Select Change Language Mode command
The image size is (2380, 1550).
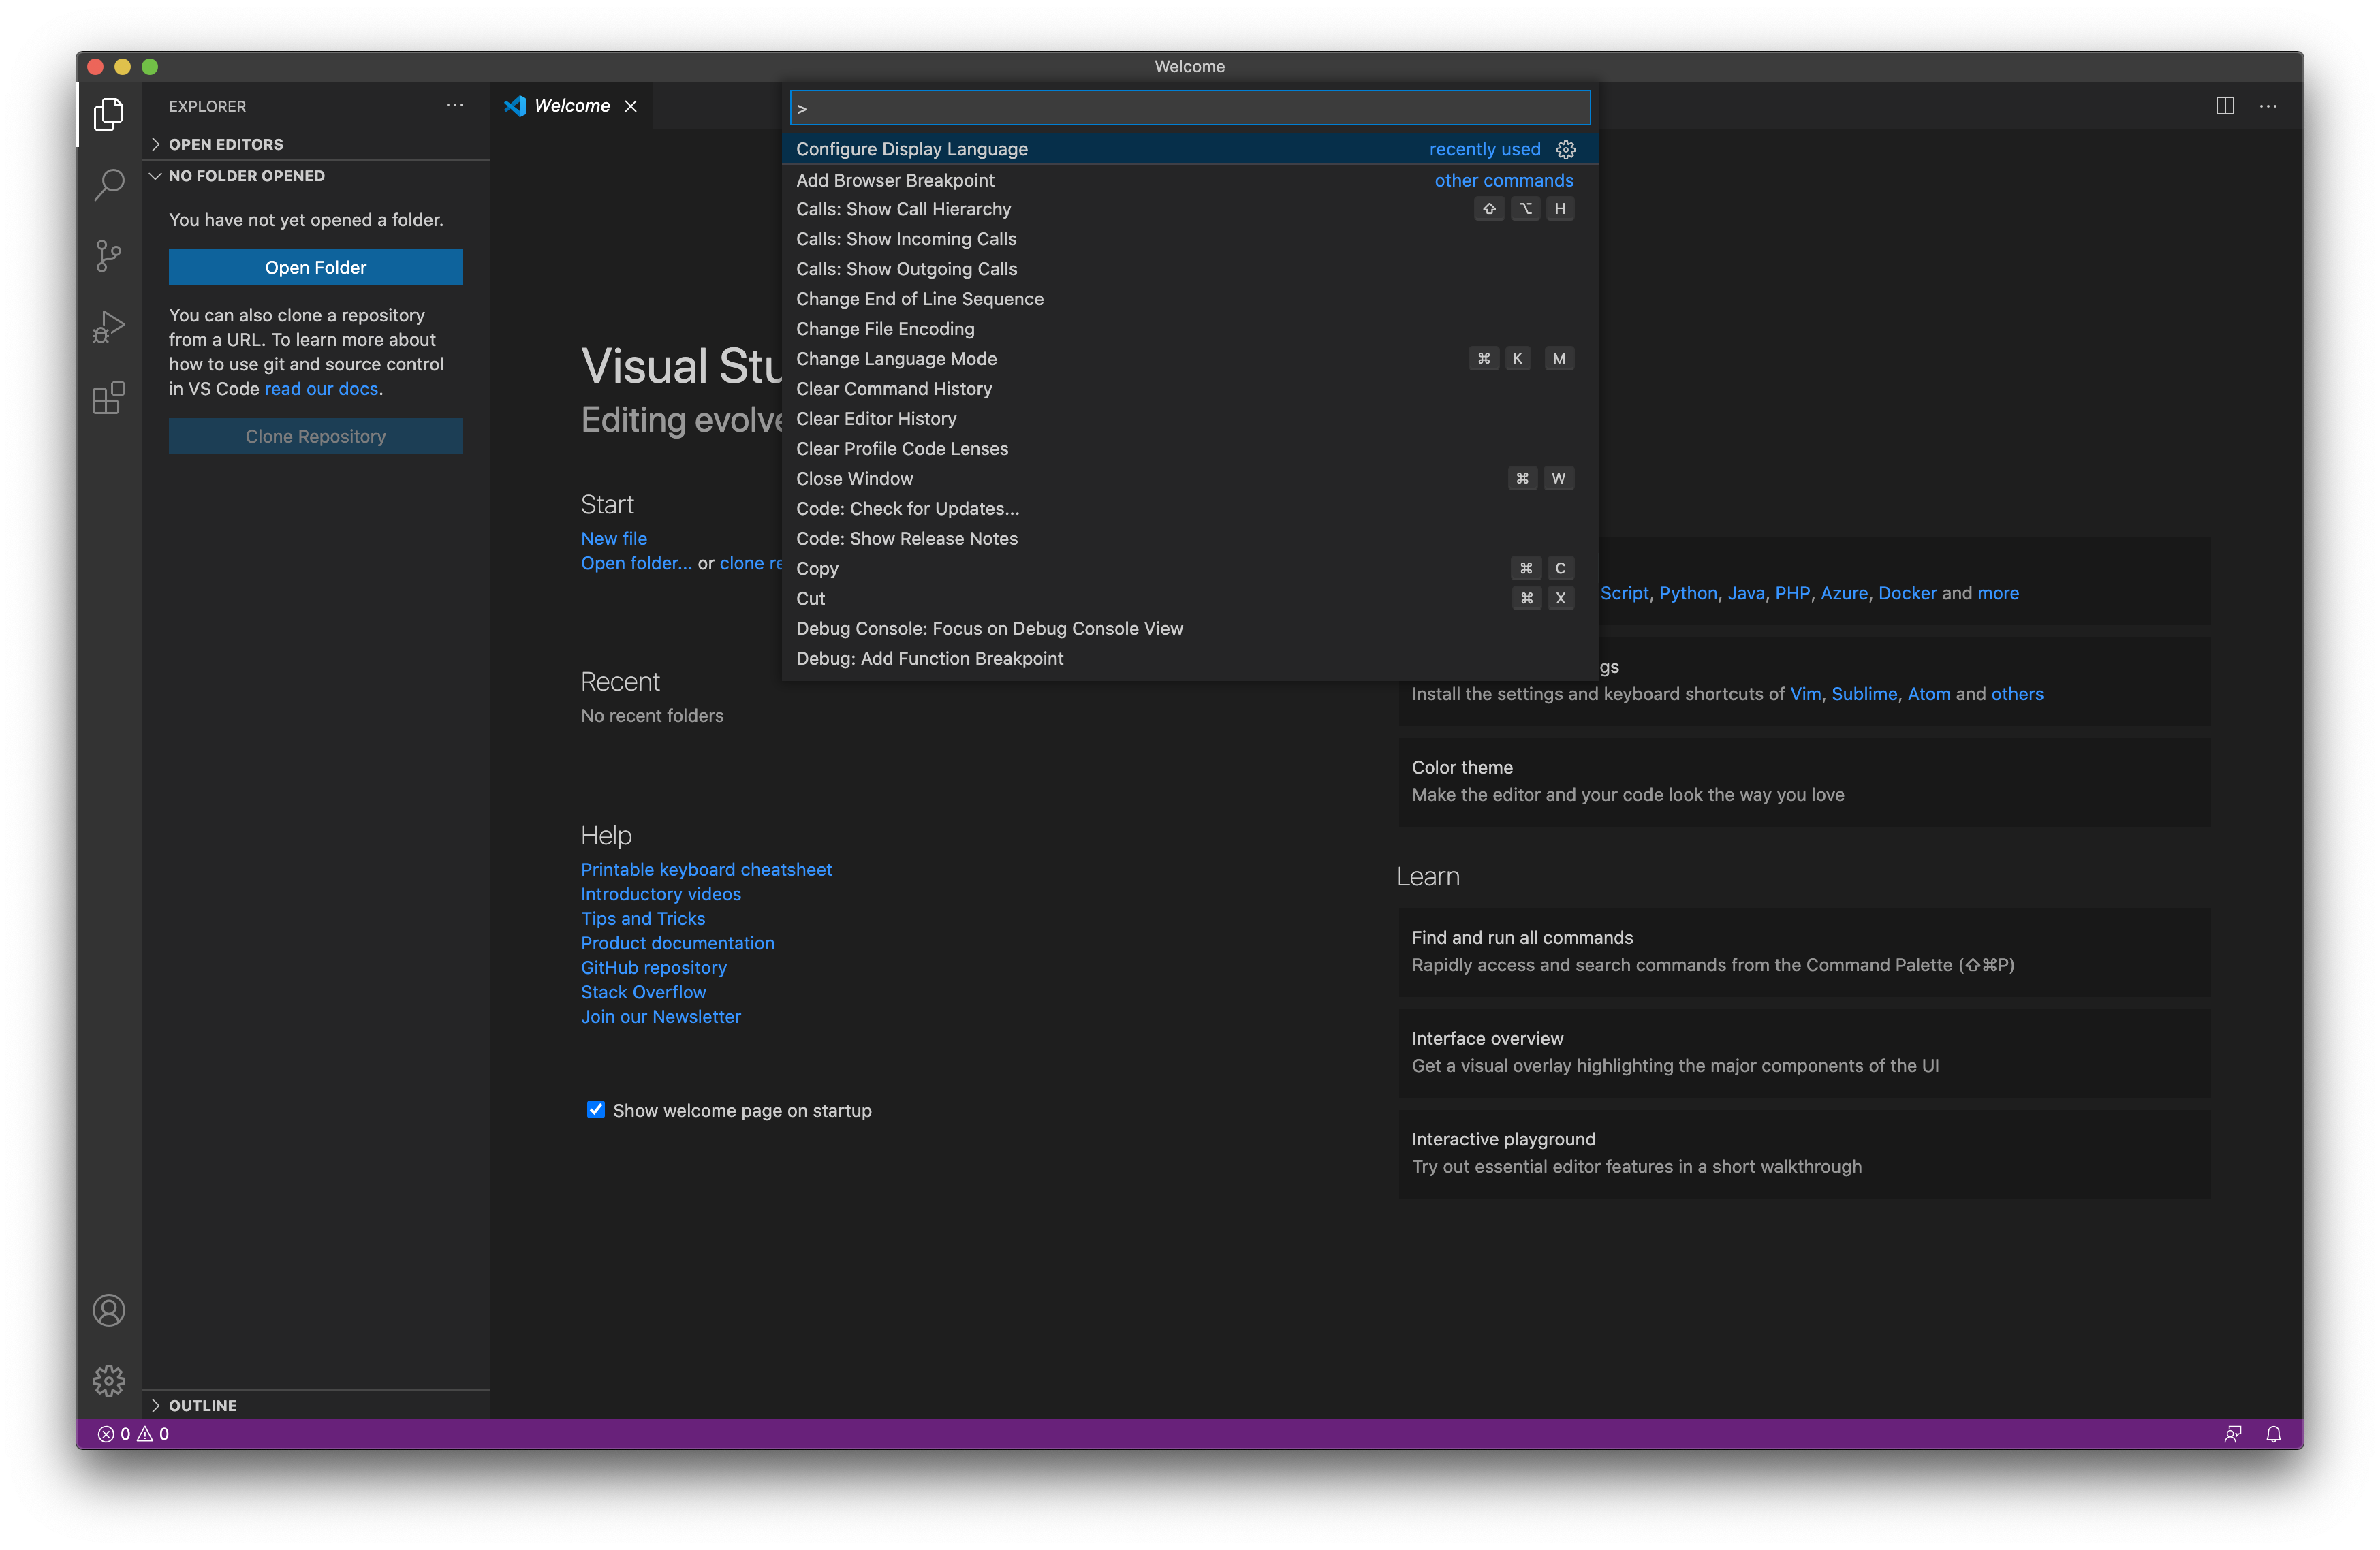(x=897, y=357)
